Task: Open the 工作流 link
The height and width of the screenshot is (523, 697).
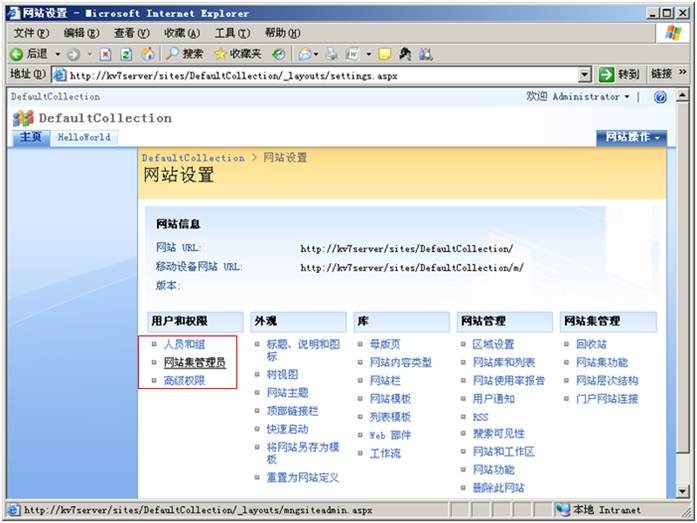Action: 385,453
